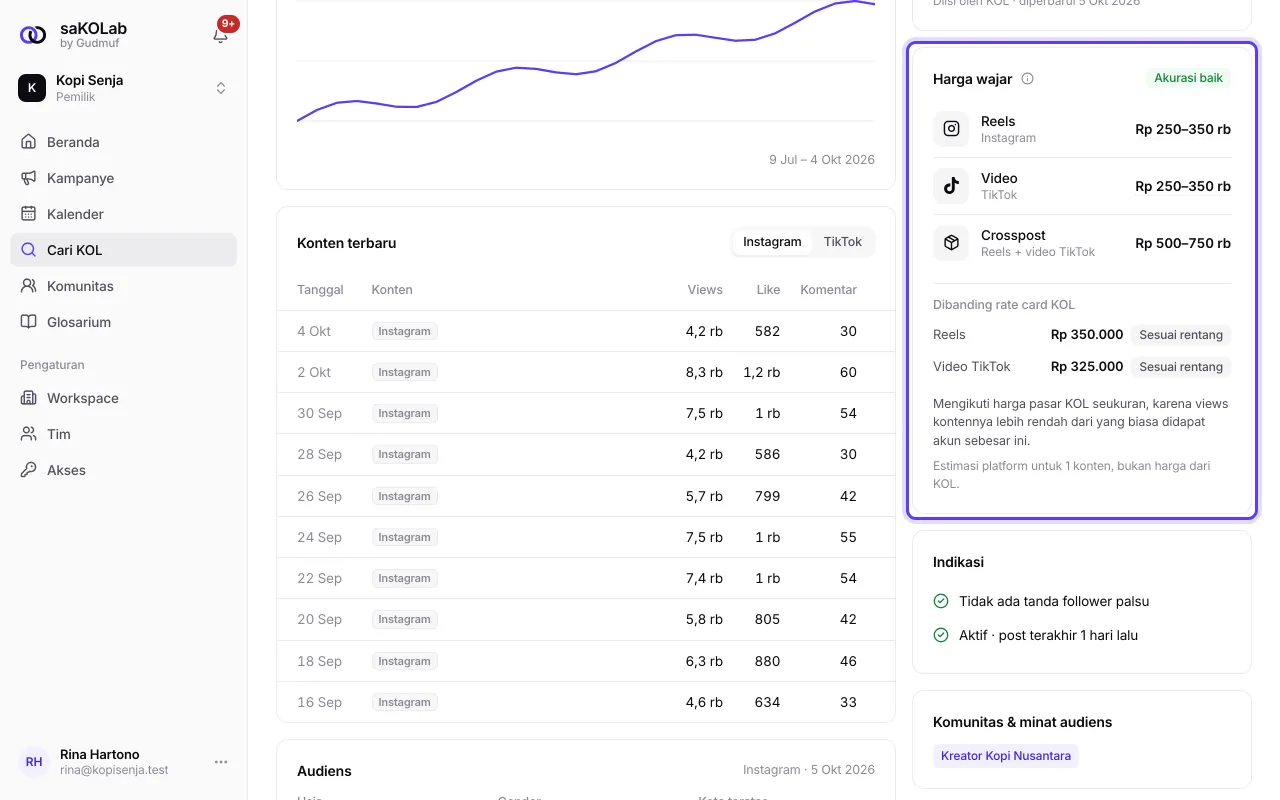Screen dimensions: 1280x800
Task: Click the TikTok Video icon
Action: (951, 186)
